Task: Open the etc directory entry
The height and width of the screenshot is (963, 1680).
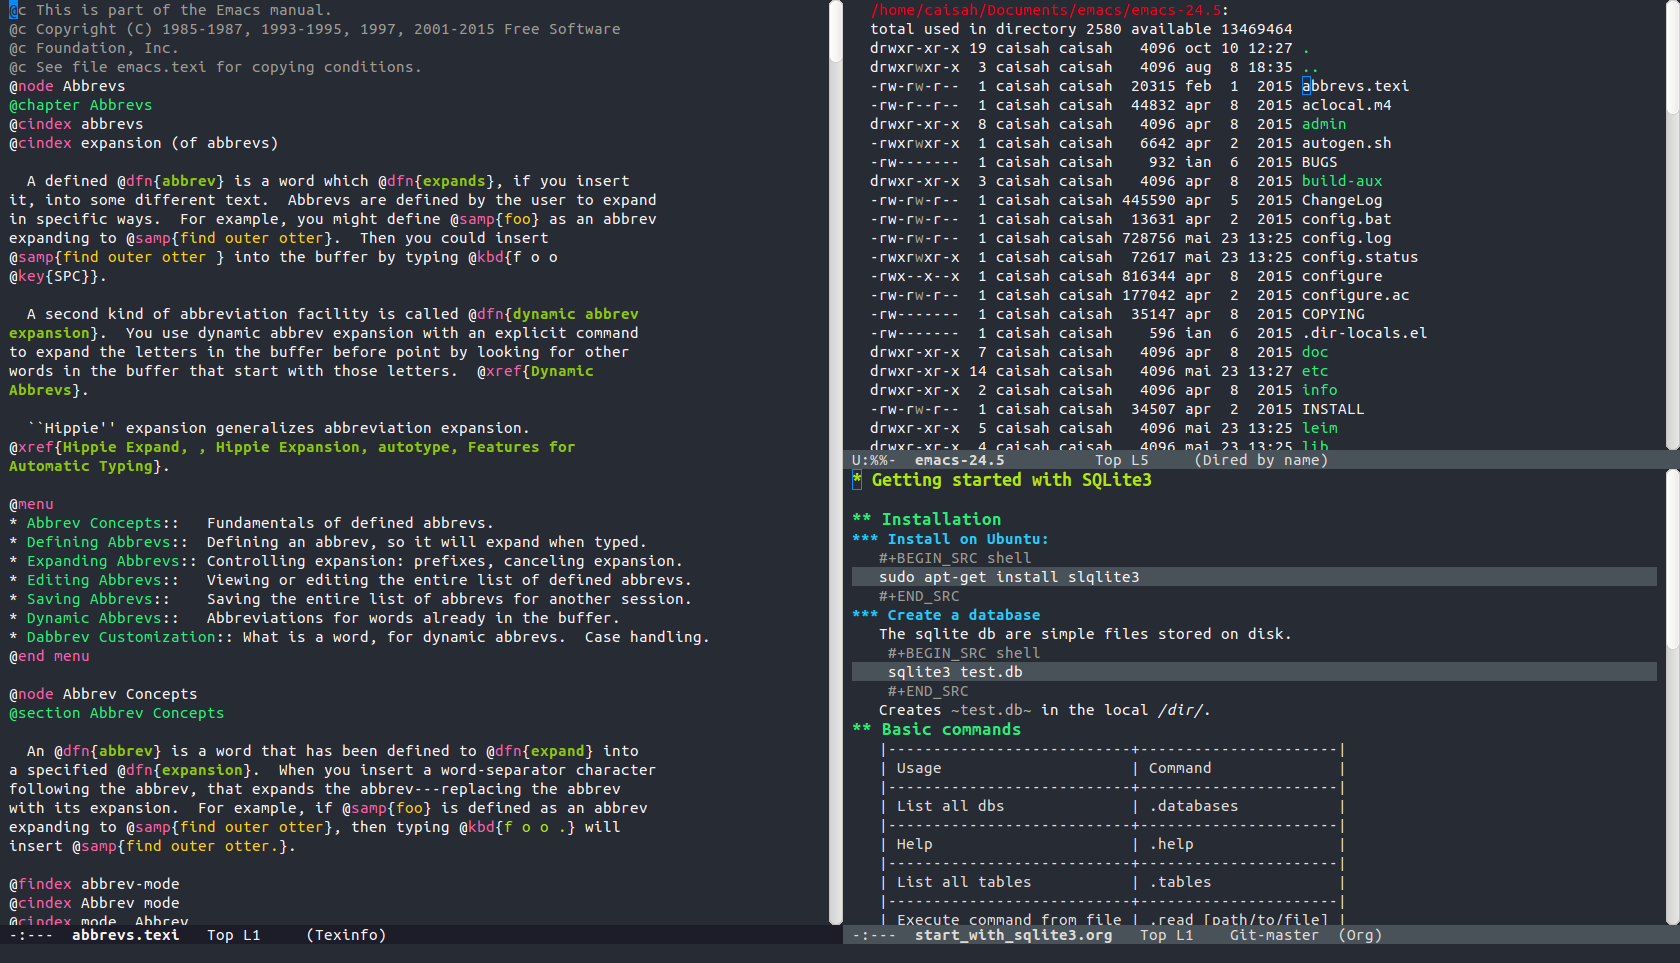Action: [x=1315, y=371]
